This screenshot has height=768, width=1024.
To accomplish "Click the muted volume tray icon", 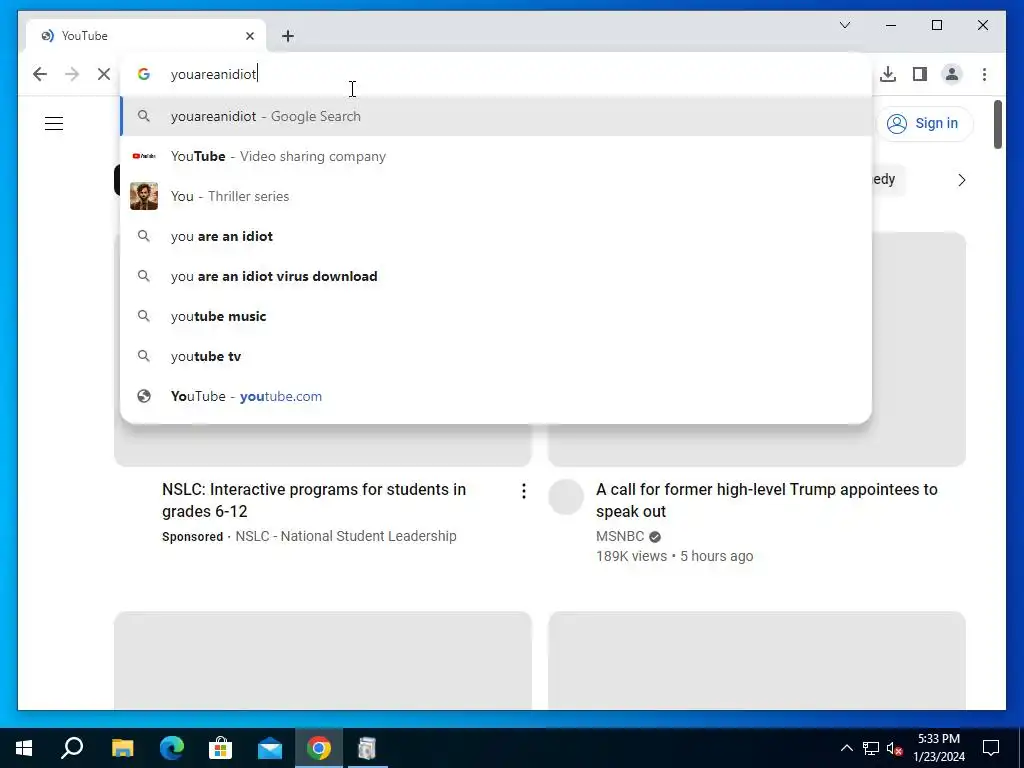I will 895,748.
